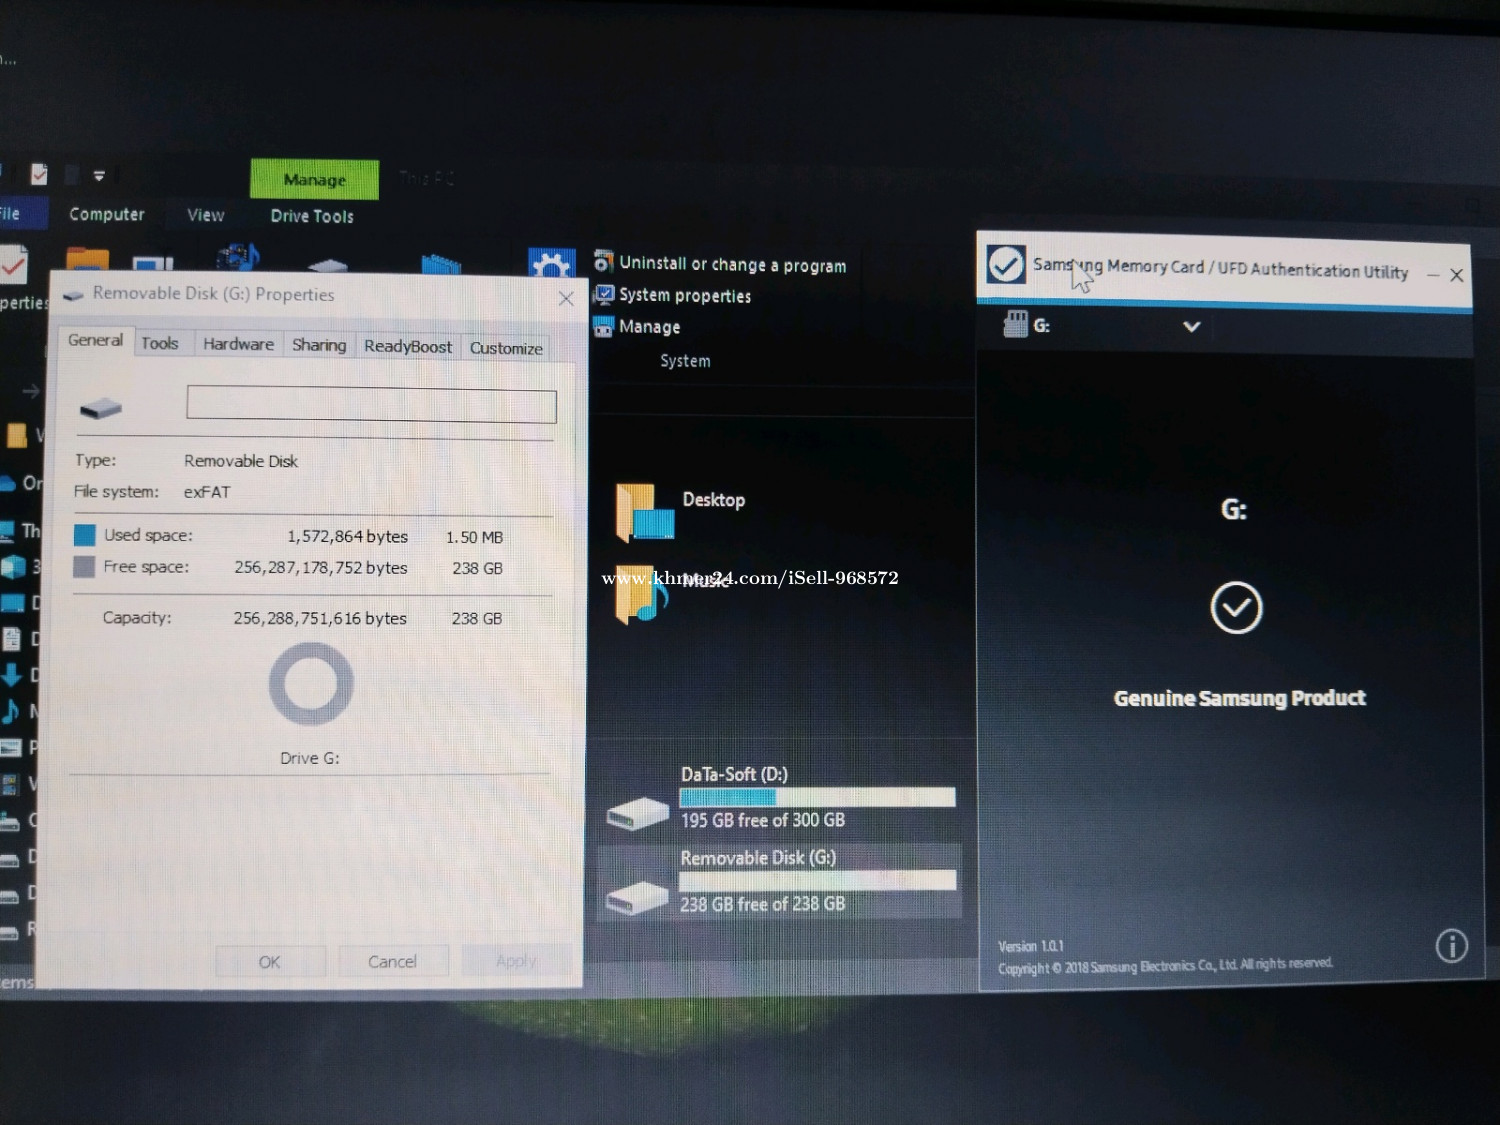Open the Drive Tools ribbon tab
This screenshot has height=1125, width=1500.
(312, 216)
